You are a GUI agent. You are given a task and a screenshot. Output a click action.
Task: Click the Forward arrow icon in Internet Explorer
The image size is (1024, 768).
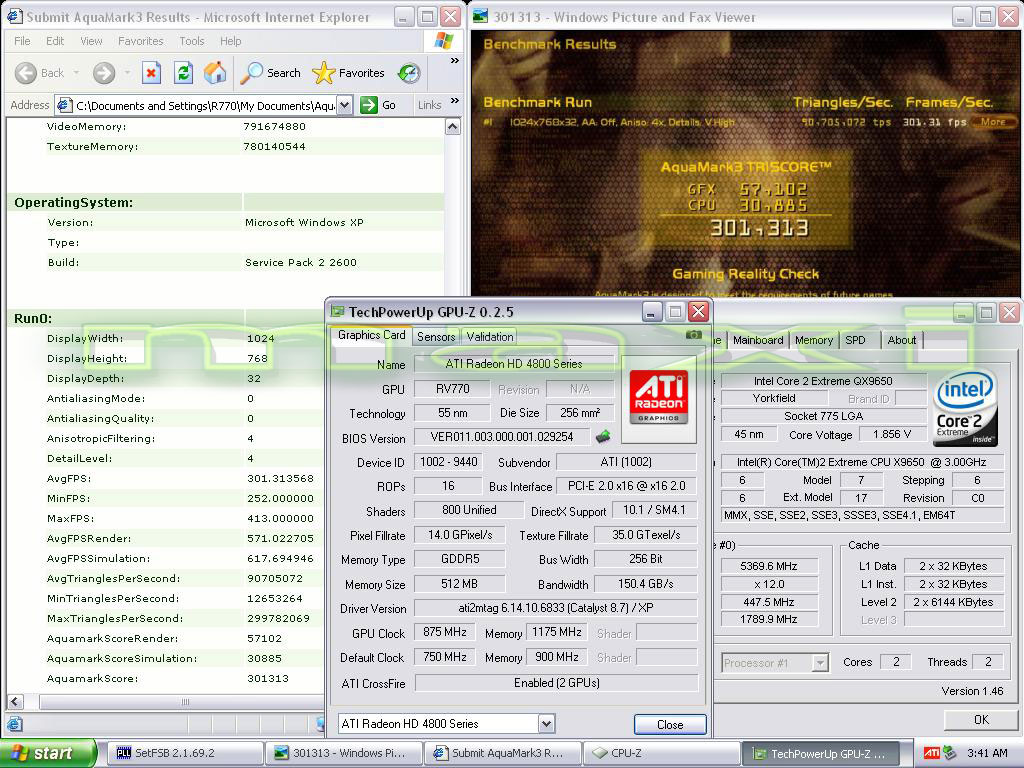coord(103,73)
